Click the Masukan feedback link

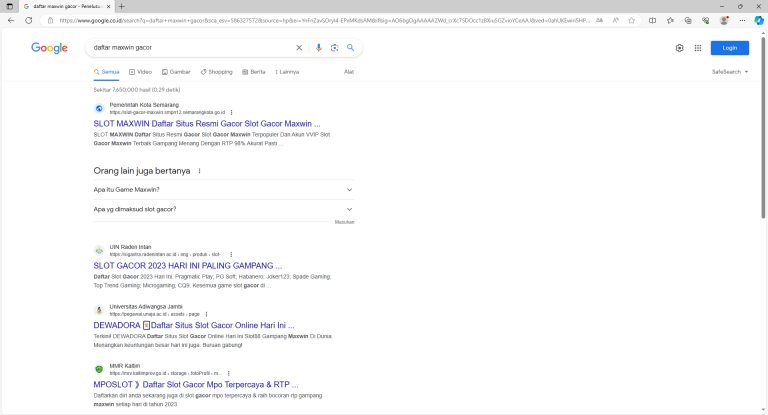[x=344, y=222]
